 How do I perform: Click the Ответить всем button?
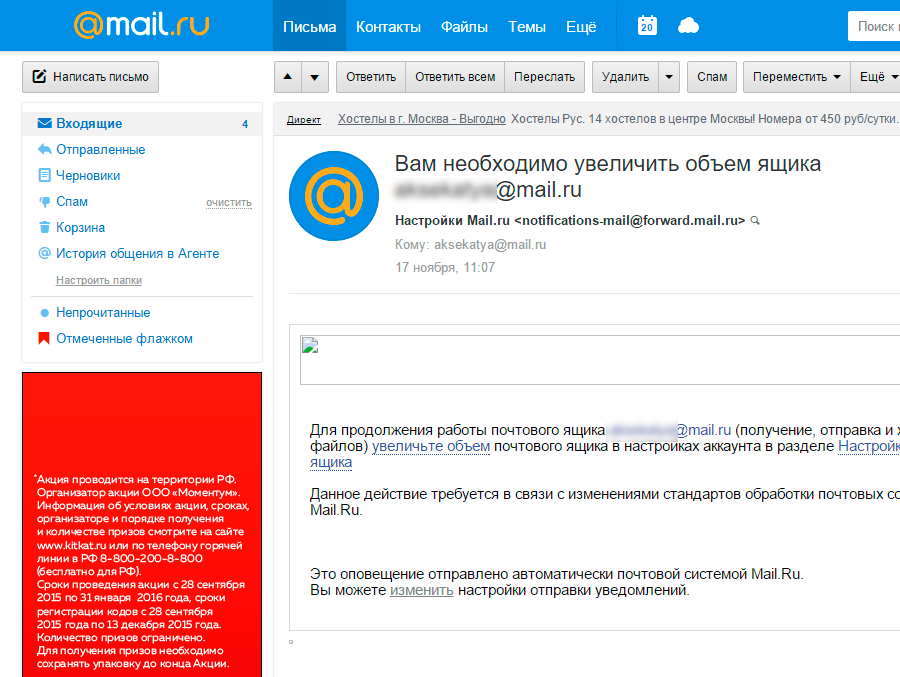(x=455, y=77)
